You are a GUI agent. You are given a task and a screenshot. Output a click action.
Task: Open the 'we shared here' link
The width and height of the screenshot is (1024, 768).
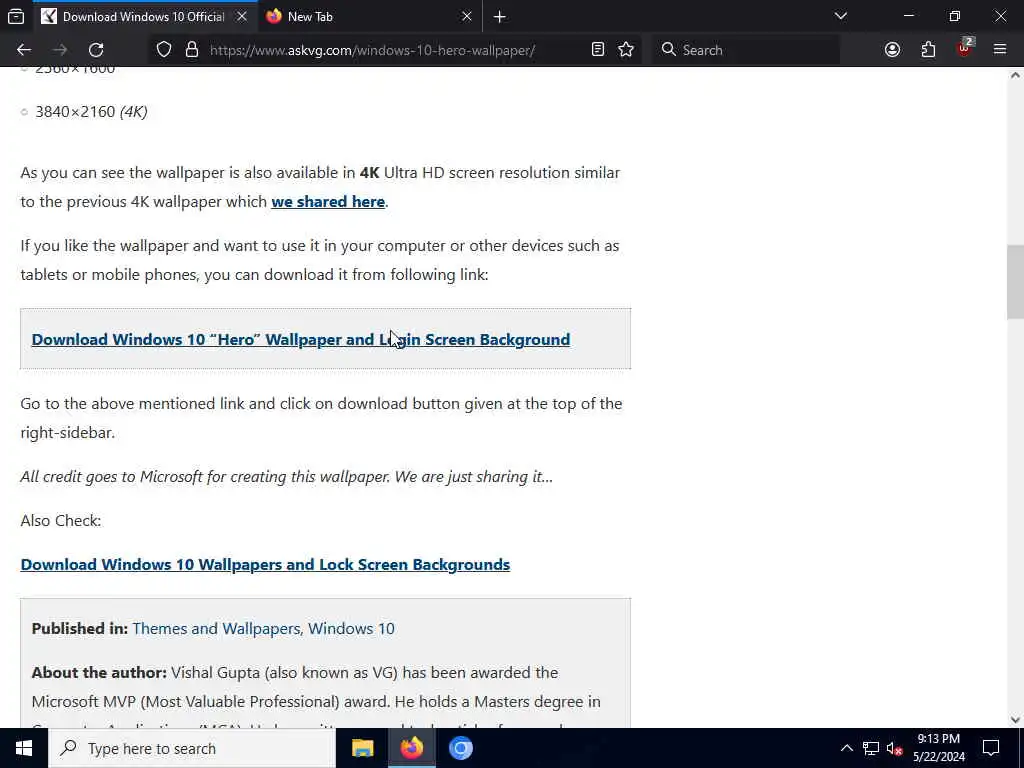[328, 202]
